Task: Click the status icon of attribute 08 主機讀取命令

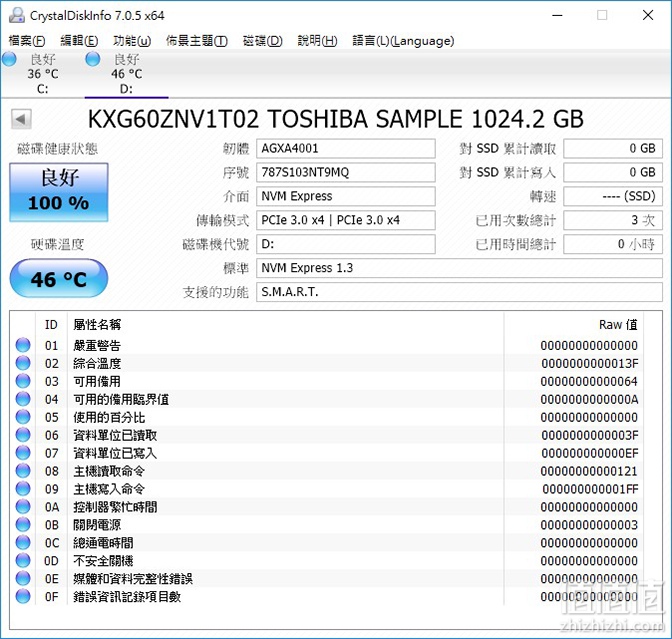Action: [23, 471]
